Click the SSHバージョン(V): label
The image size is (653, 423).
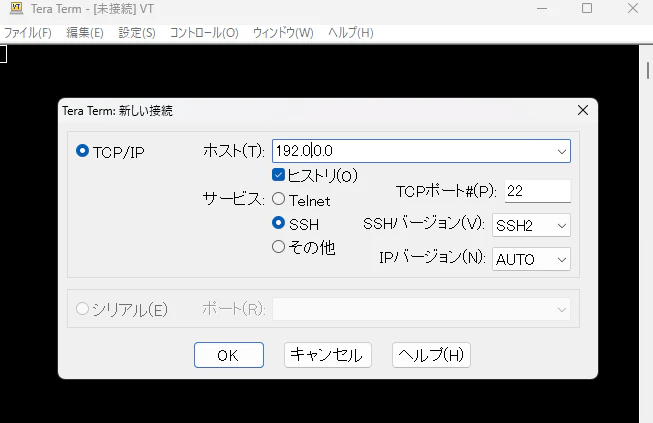coord(424,224)
